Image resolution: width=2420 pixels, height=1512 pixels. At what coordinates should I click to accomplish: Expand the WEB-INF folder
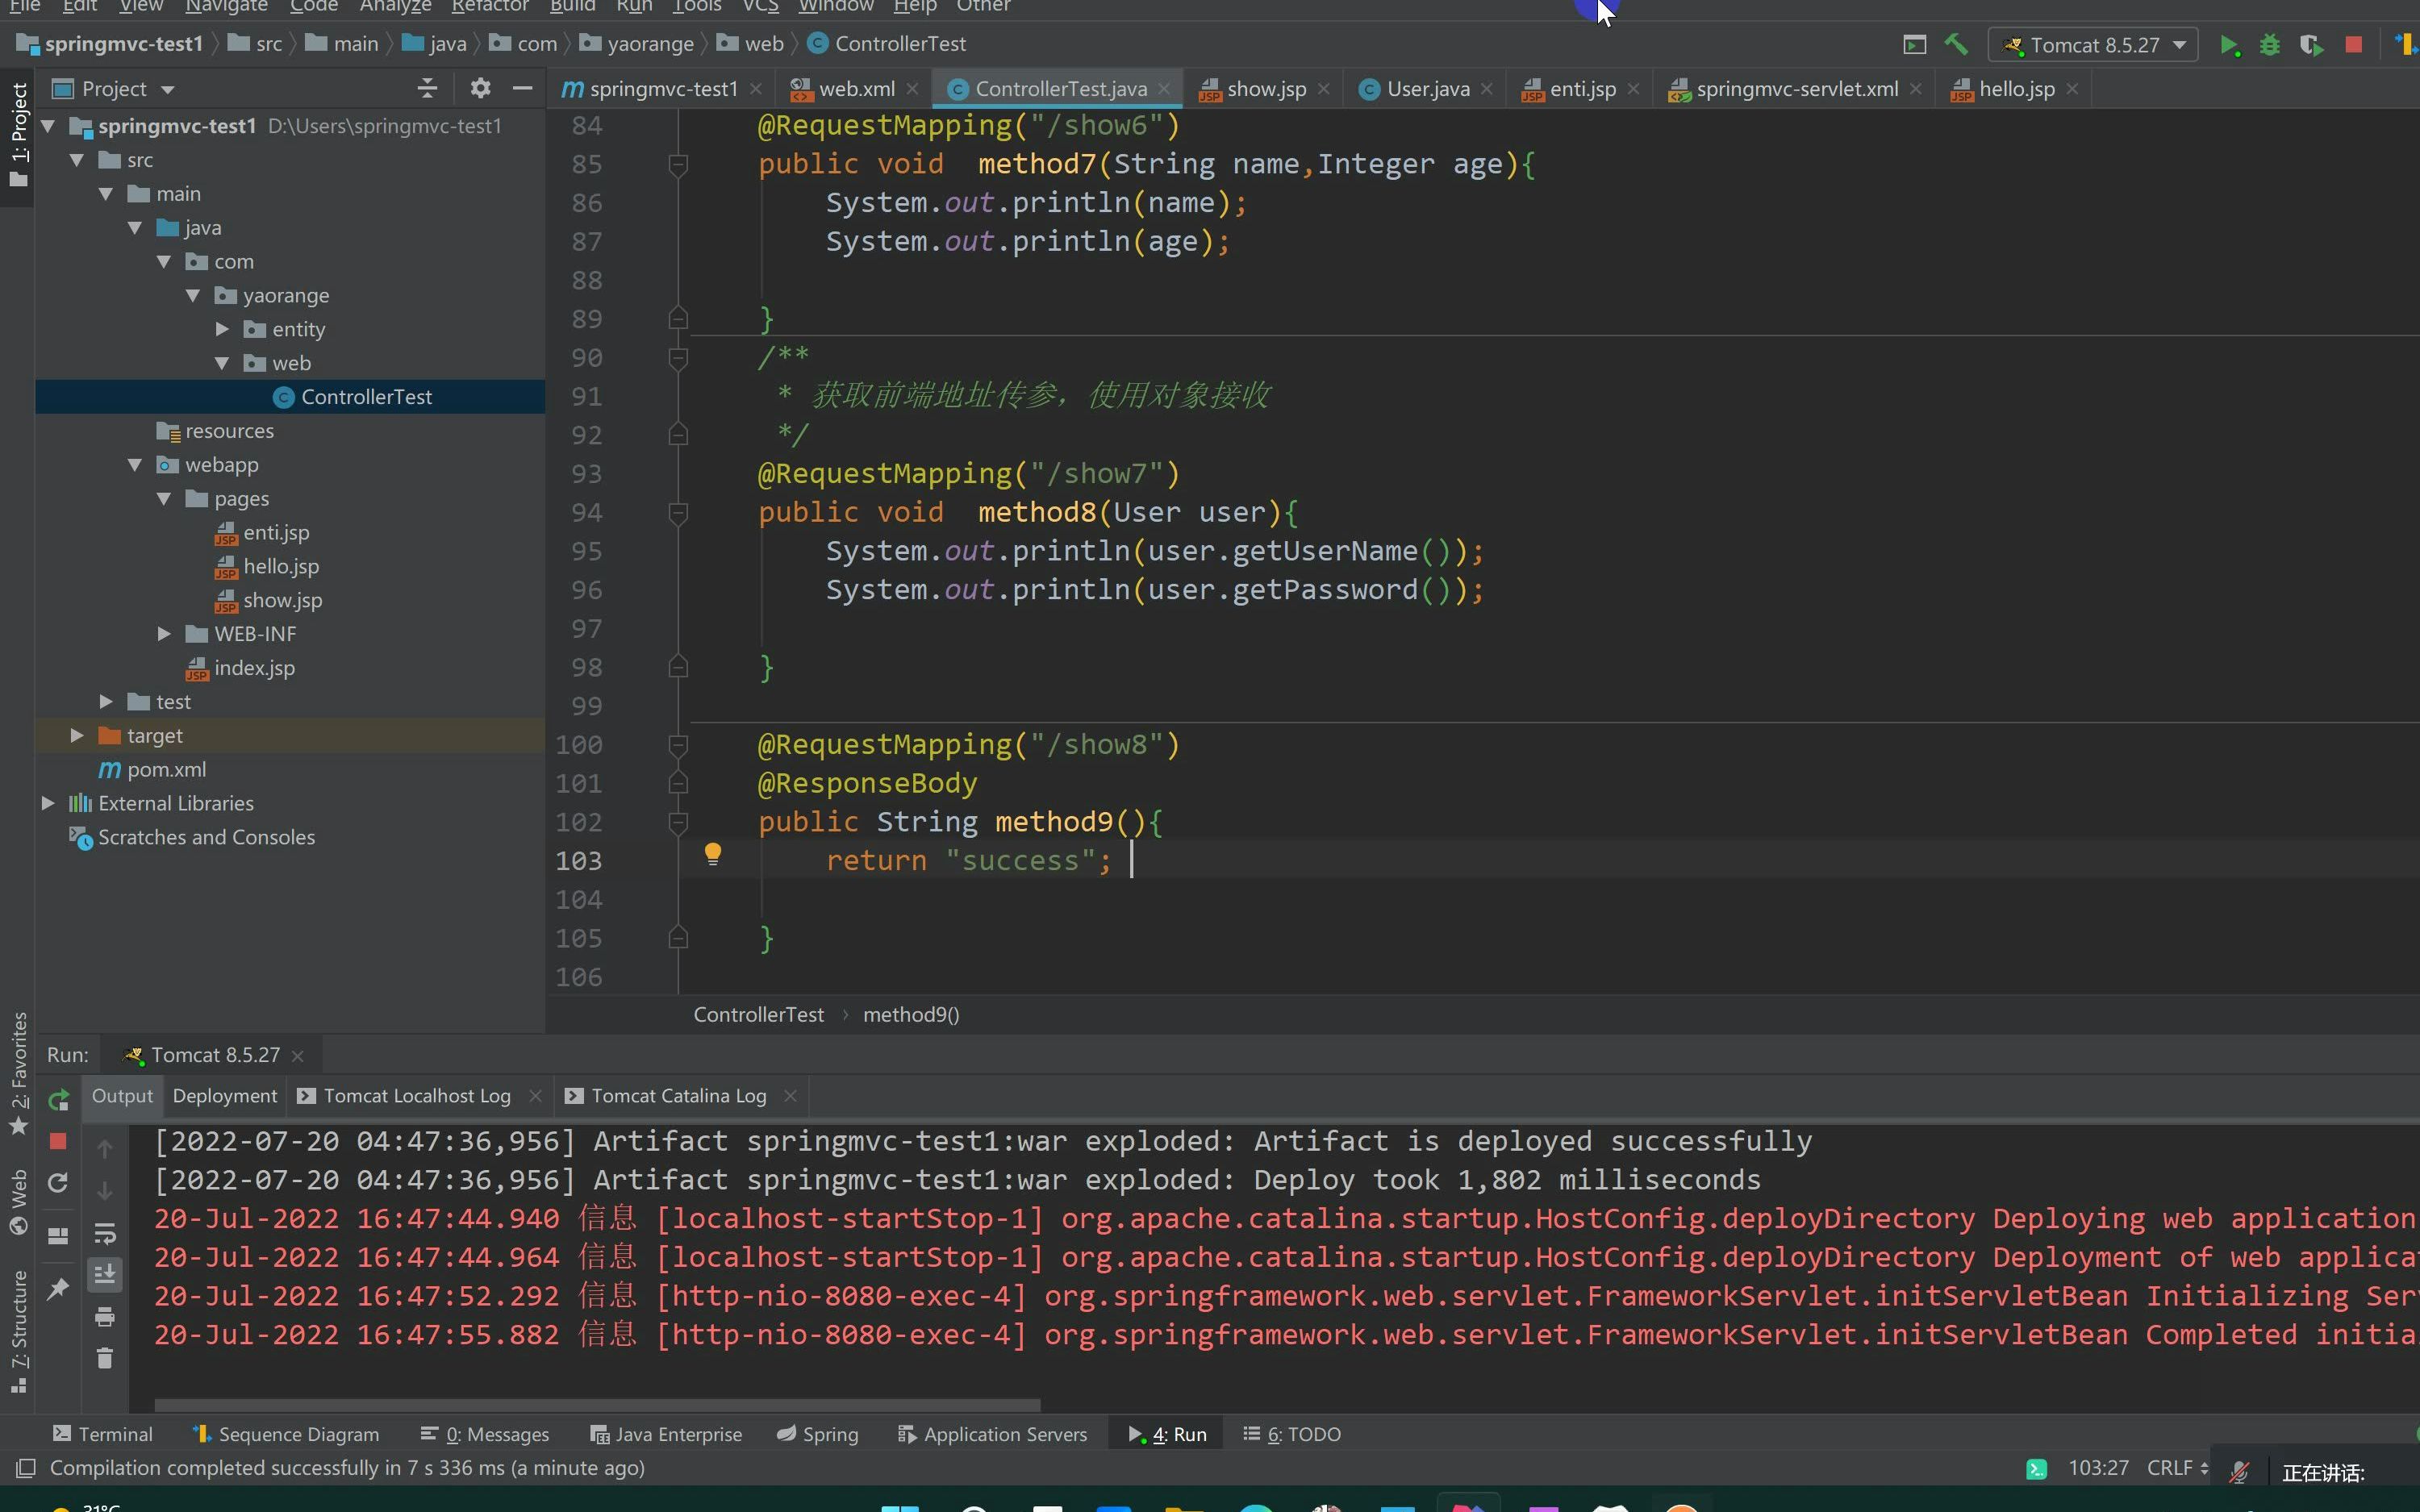[164, 634]
